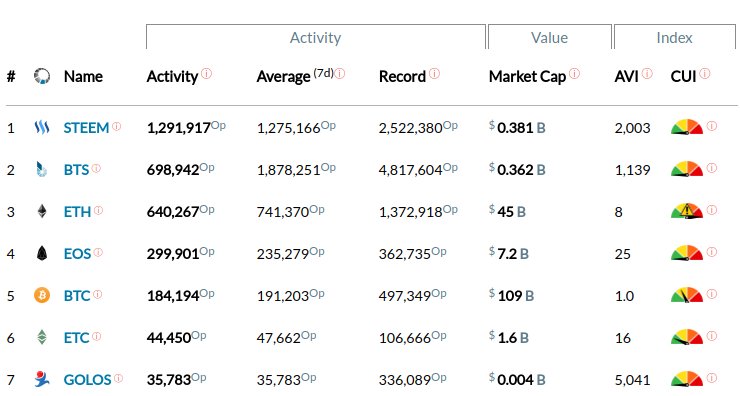Click the GOLOS coin logo icon
This screenshot has height=396, width=740.
click(42, 379)
